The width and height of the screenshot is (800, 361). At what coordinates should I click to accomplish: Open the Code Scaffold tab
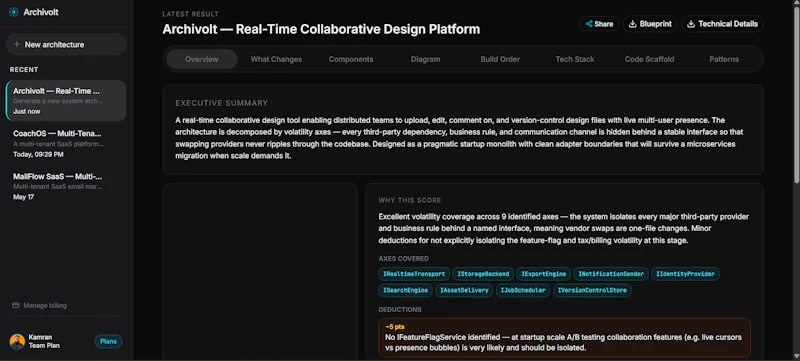tap(649, 59)
